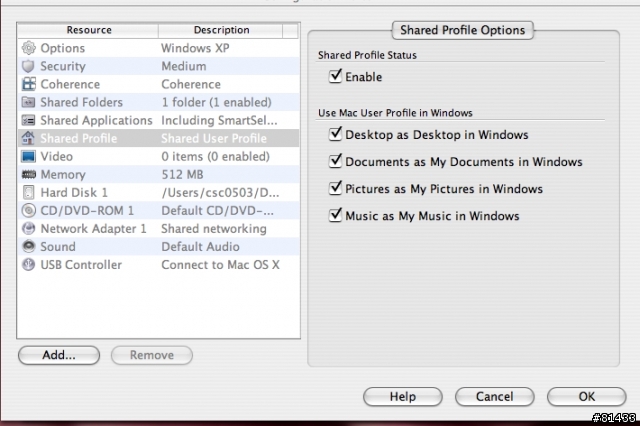Click the Resource column header
The height and width of the screenshot is (426, 640).
(x=88, y=30)
